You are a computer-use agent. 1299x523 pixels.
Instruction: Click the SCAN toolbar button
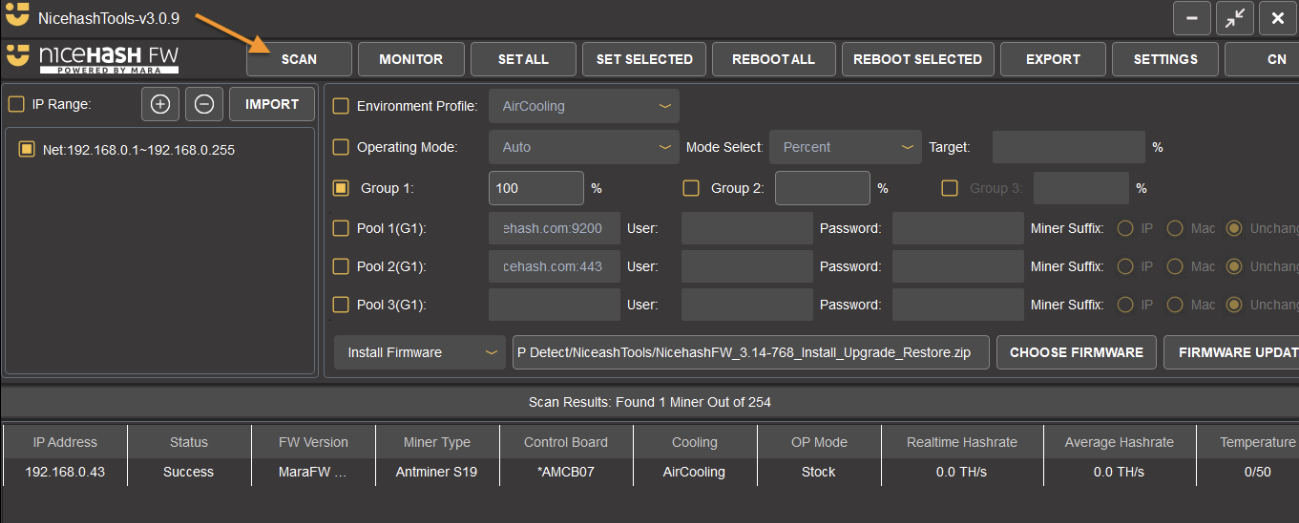coord(299,59)
